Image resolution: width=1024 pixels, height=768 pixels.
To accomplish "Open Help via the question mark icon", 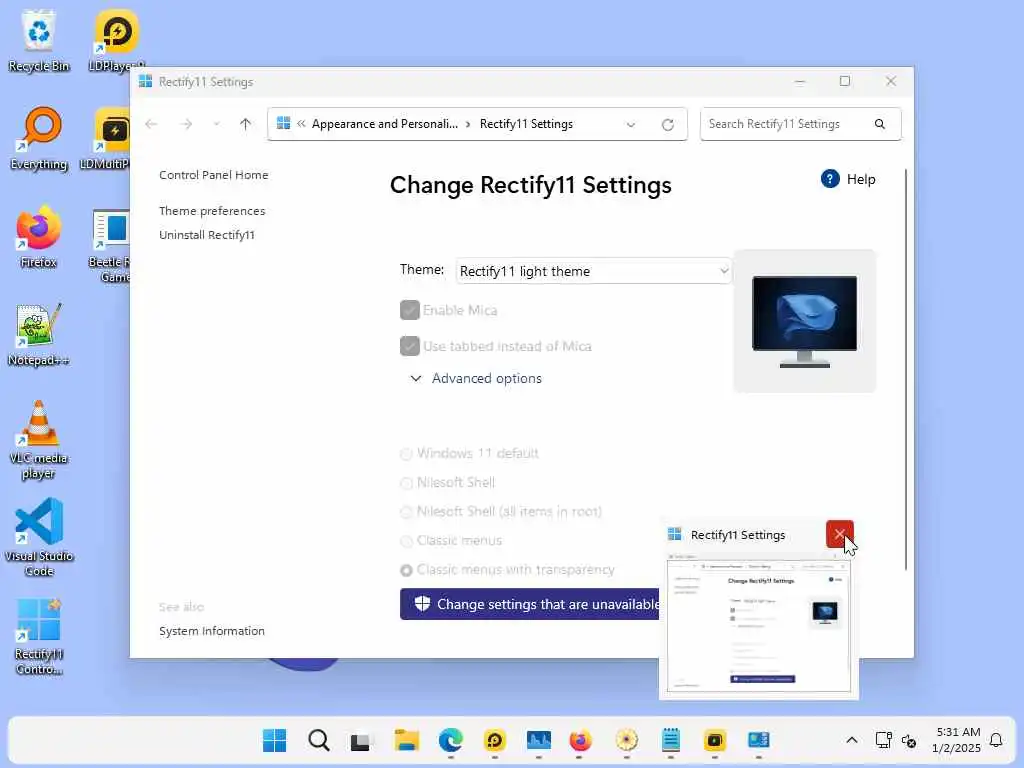I will click(x=830, y=179).
